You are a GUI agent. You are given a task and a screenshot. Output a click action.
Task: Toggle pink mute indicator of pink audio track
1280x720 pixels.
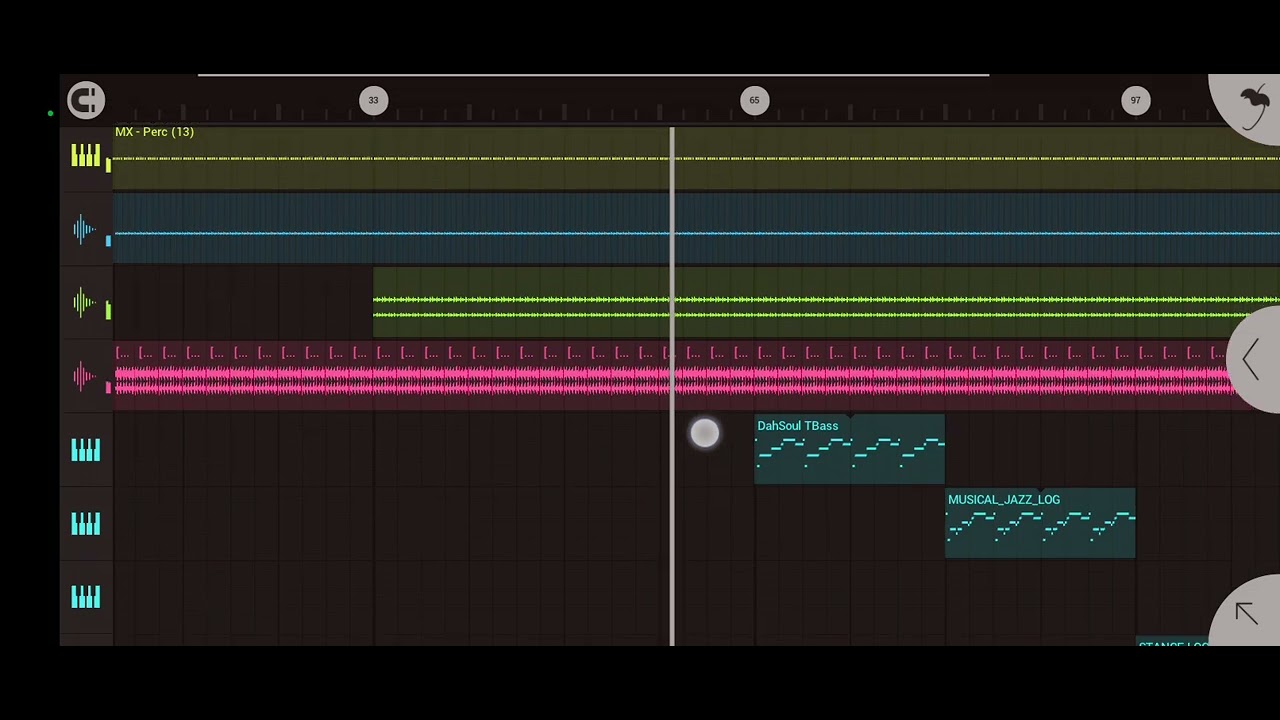(108, 386)
